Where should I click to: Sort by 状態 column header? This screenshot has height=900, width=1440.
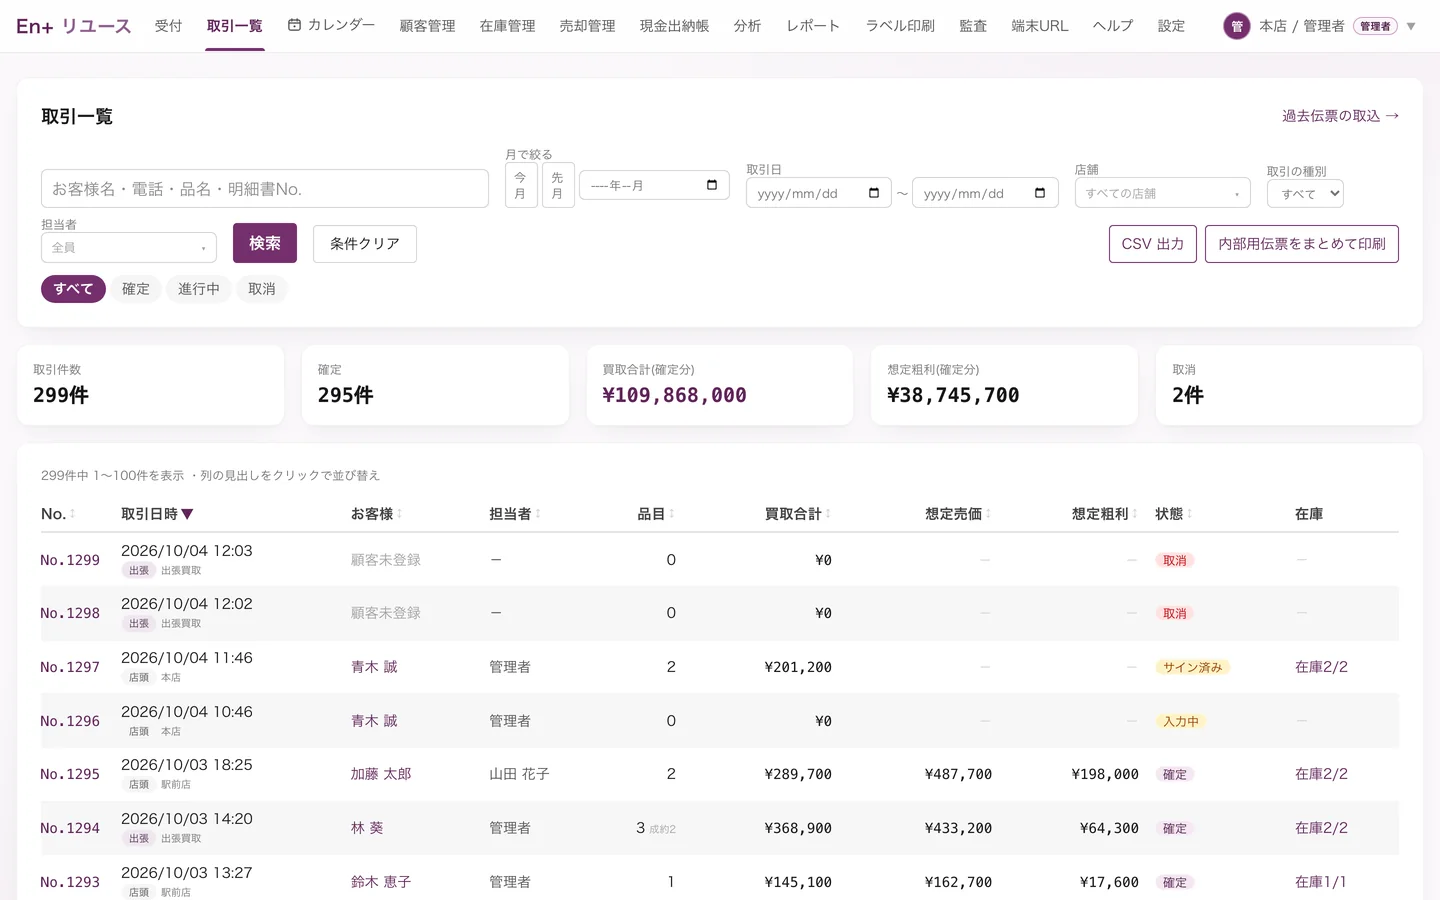coord(1174,514)
